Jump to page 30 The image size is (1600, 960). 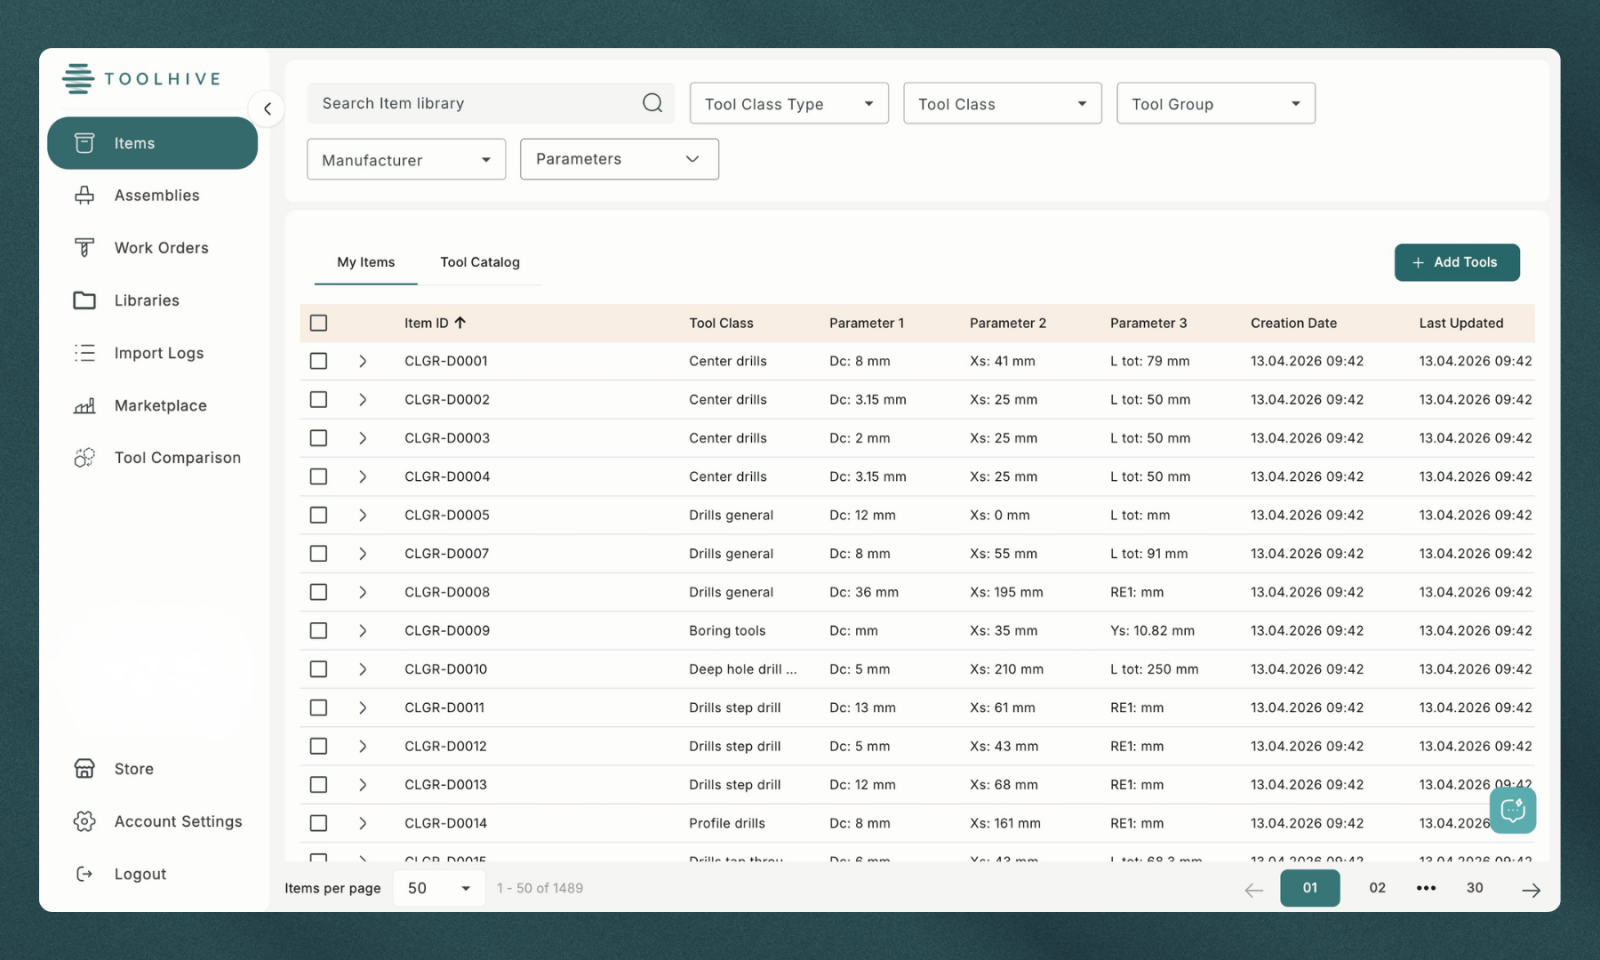click(1475, 888)
